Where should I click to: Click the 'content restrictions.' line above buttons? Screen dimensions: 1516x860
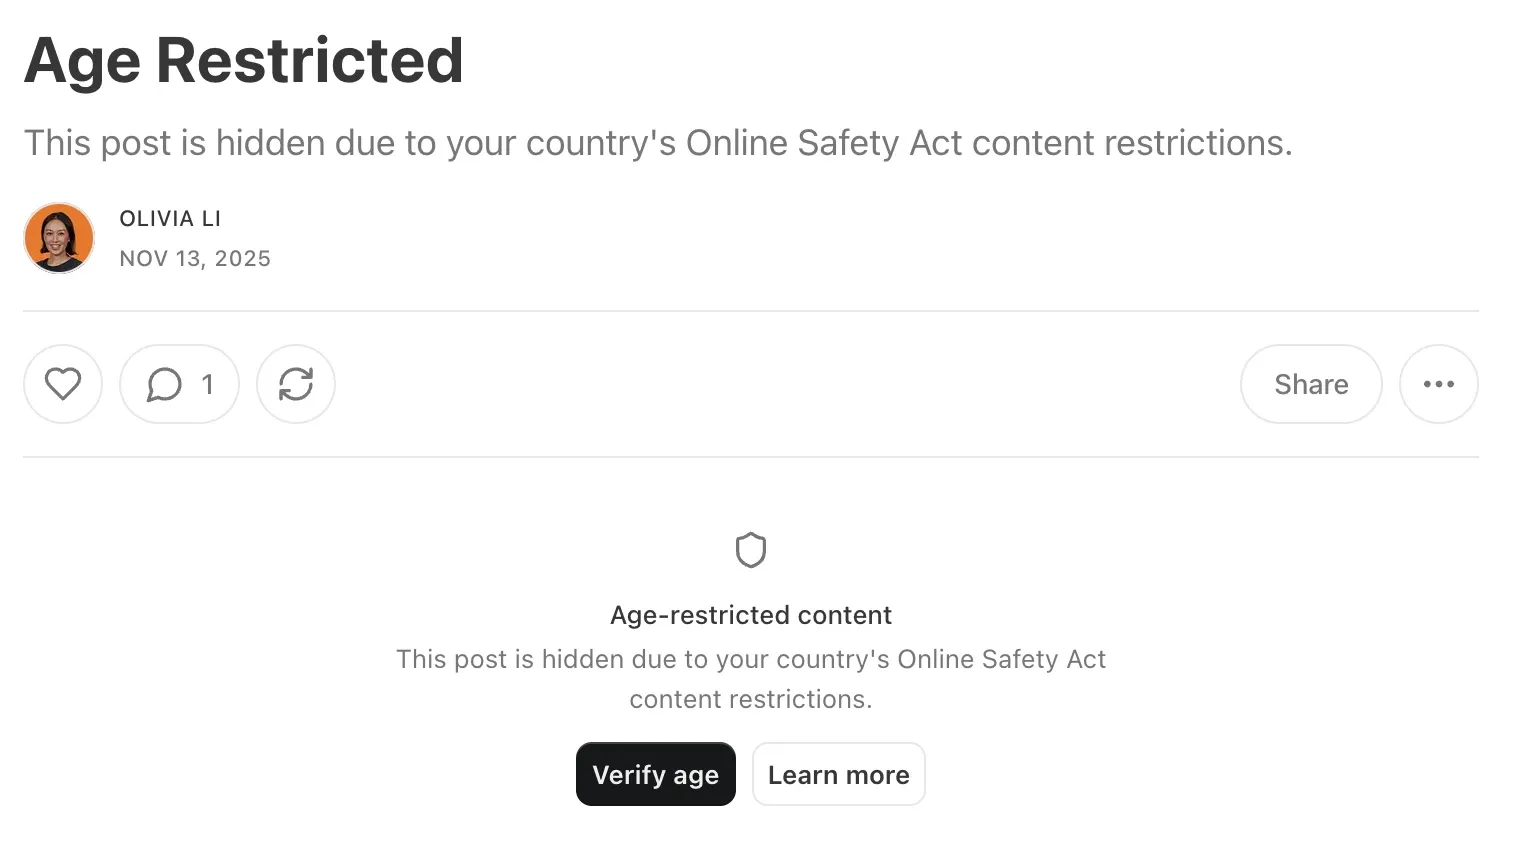pyautogui.click(x=751, y=700)
